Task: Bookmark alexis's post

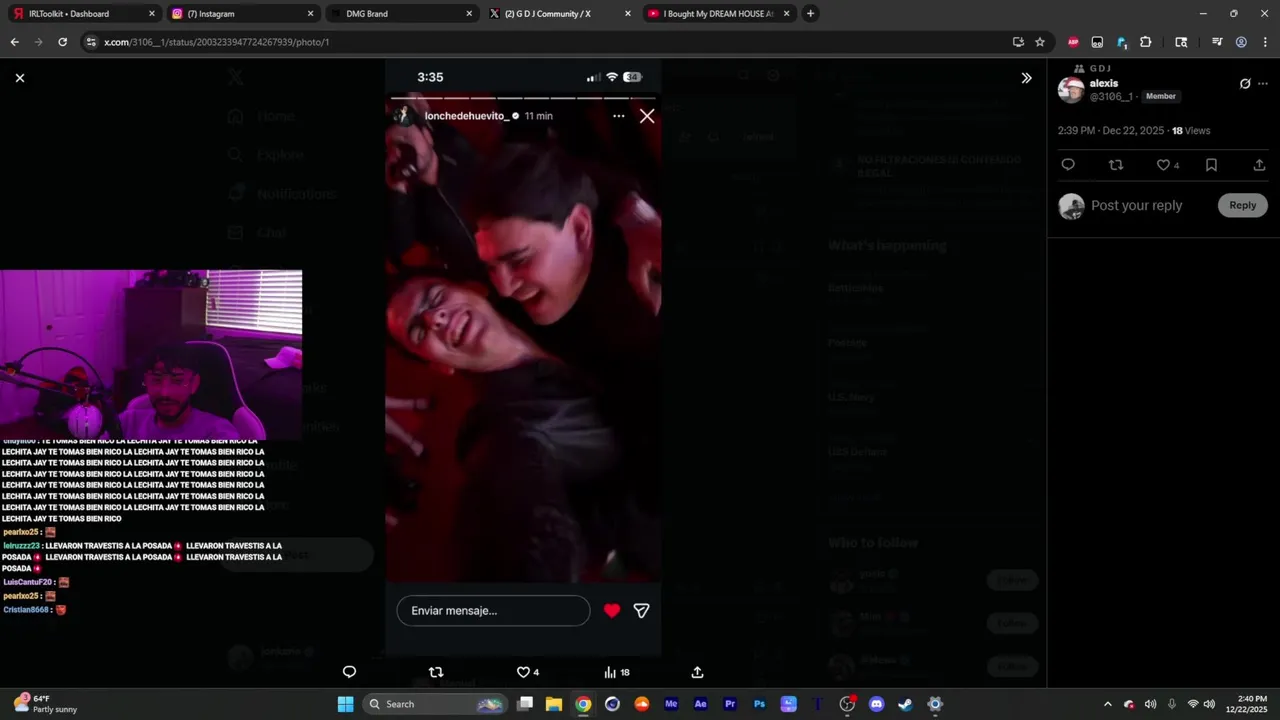Action: (1211, 165)
